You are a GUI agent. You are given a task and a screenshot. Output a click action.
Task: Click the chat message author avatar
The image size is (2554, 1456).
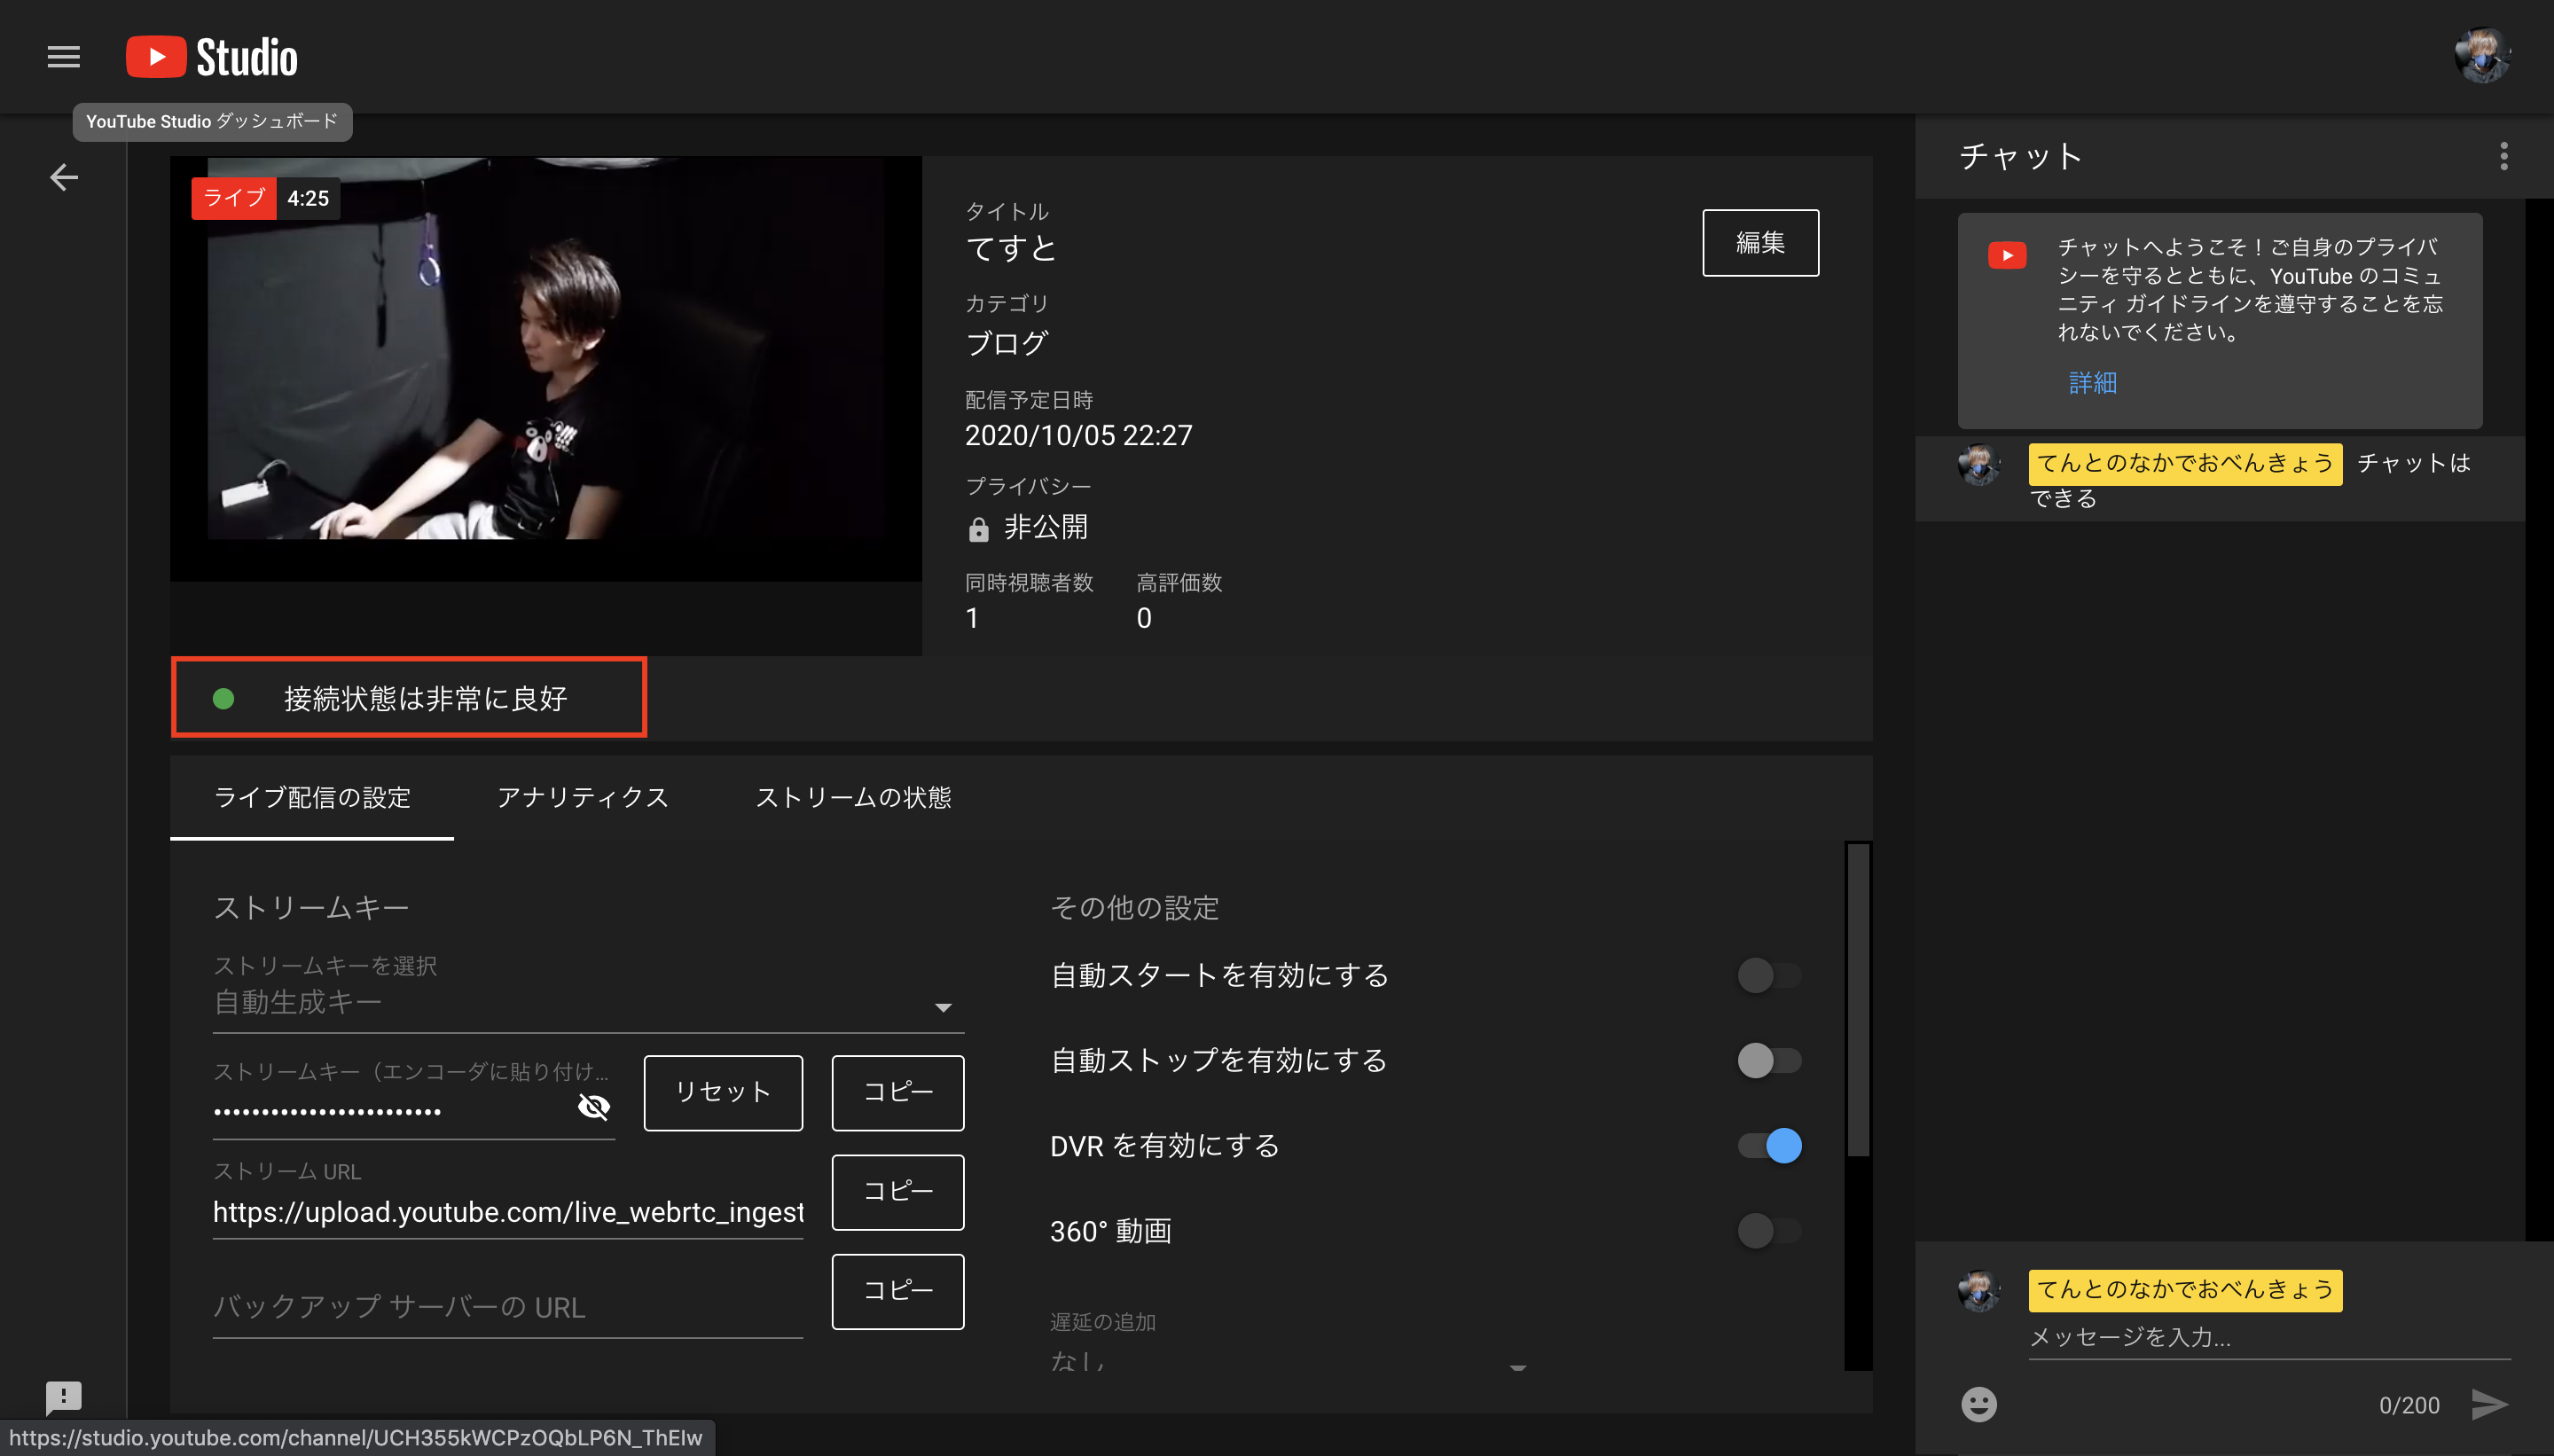click(1979, 465)
